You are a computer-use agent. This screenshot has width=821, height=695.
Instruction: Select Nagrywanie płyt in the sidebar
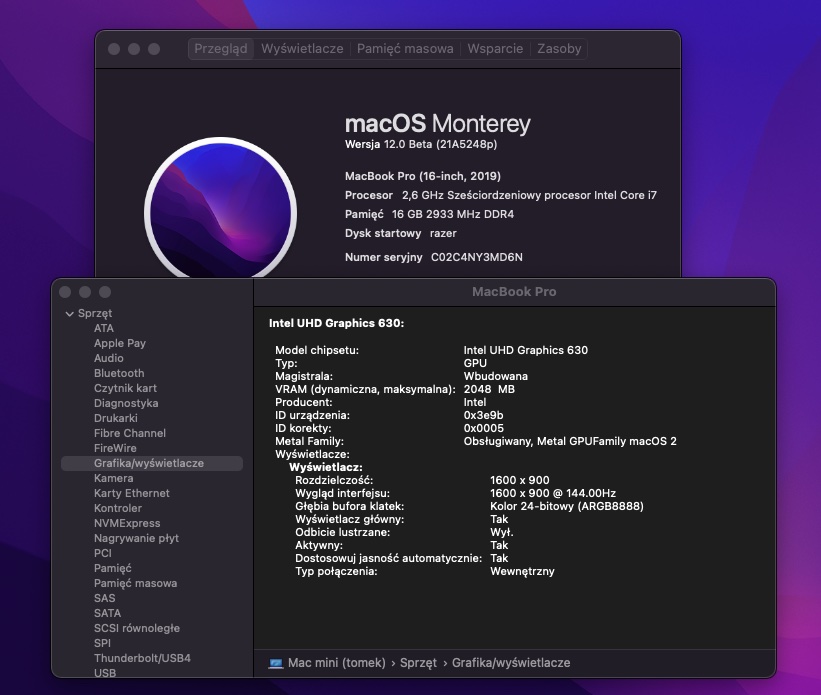tap(137, 538)
